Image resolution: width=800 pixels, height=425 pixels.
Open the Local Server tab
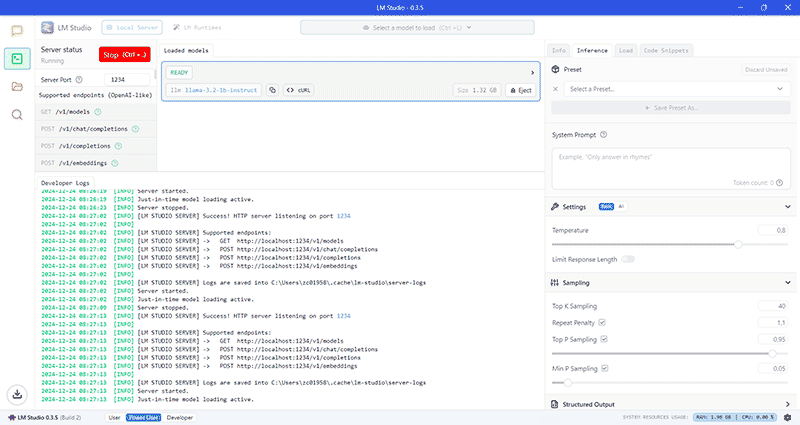tap(132, 28)
